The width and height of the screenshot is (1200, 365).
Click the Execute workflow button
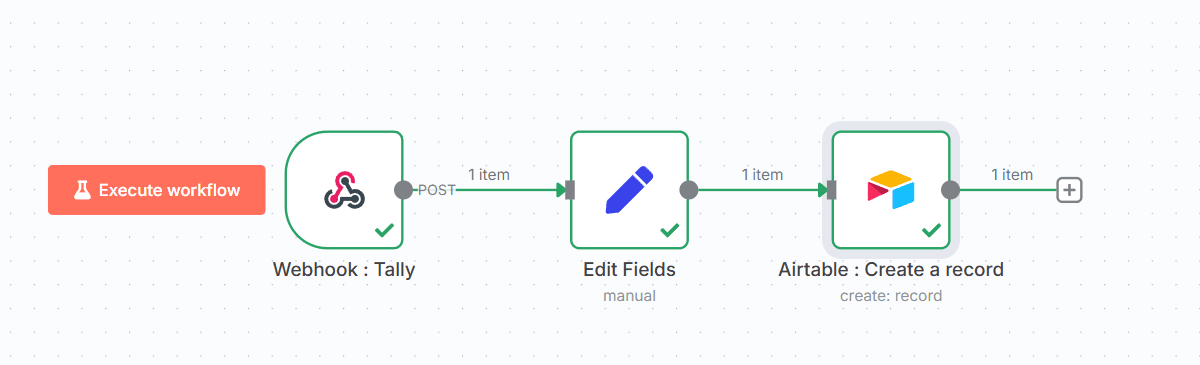(157, 190)
